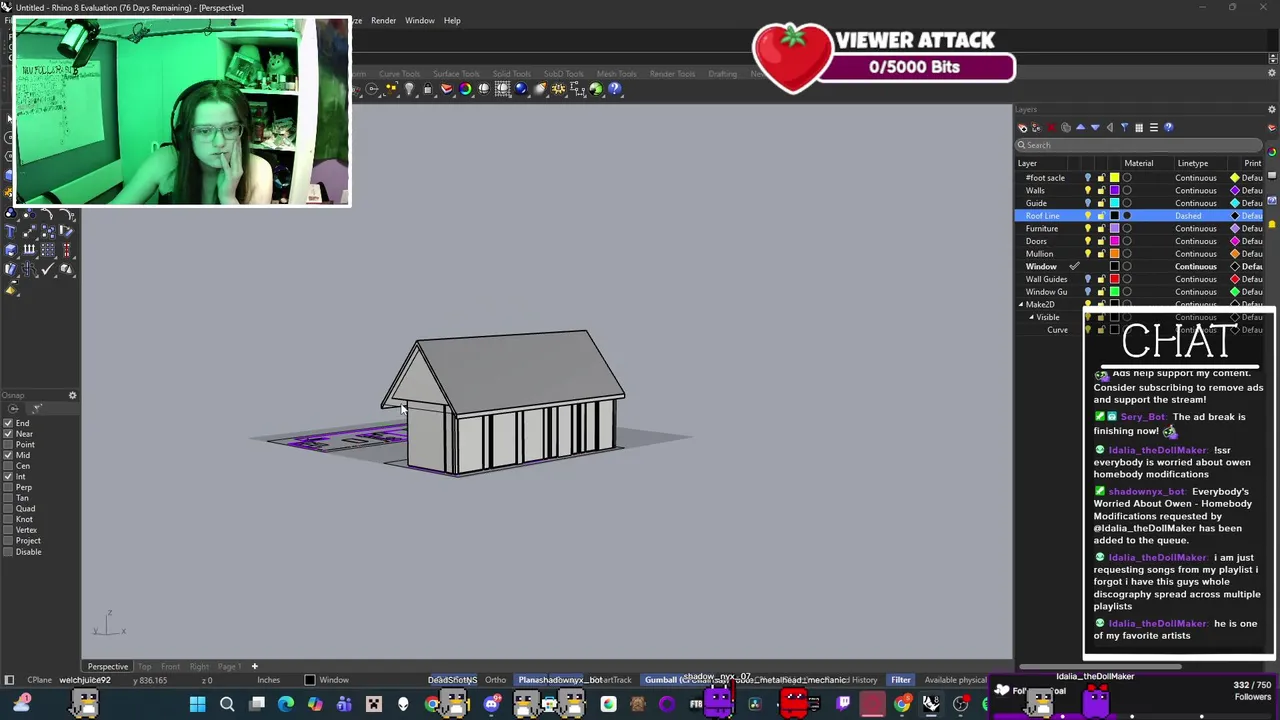1280x720 pixels.
Task: Open the Layers panel gear settings
Action: [1272, 109]
